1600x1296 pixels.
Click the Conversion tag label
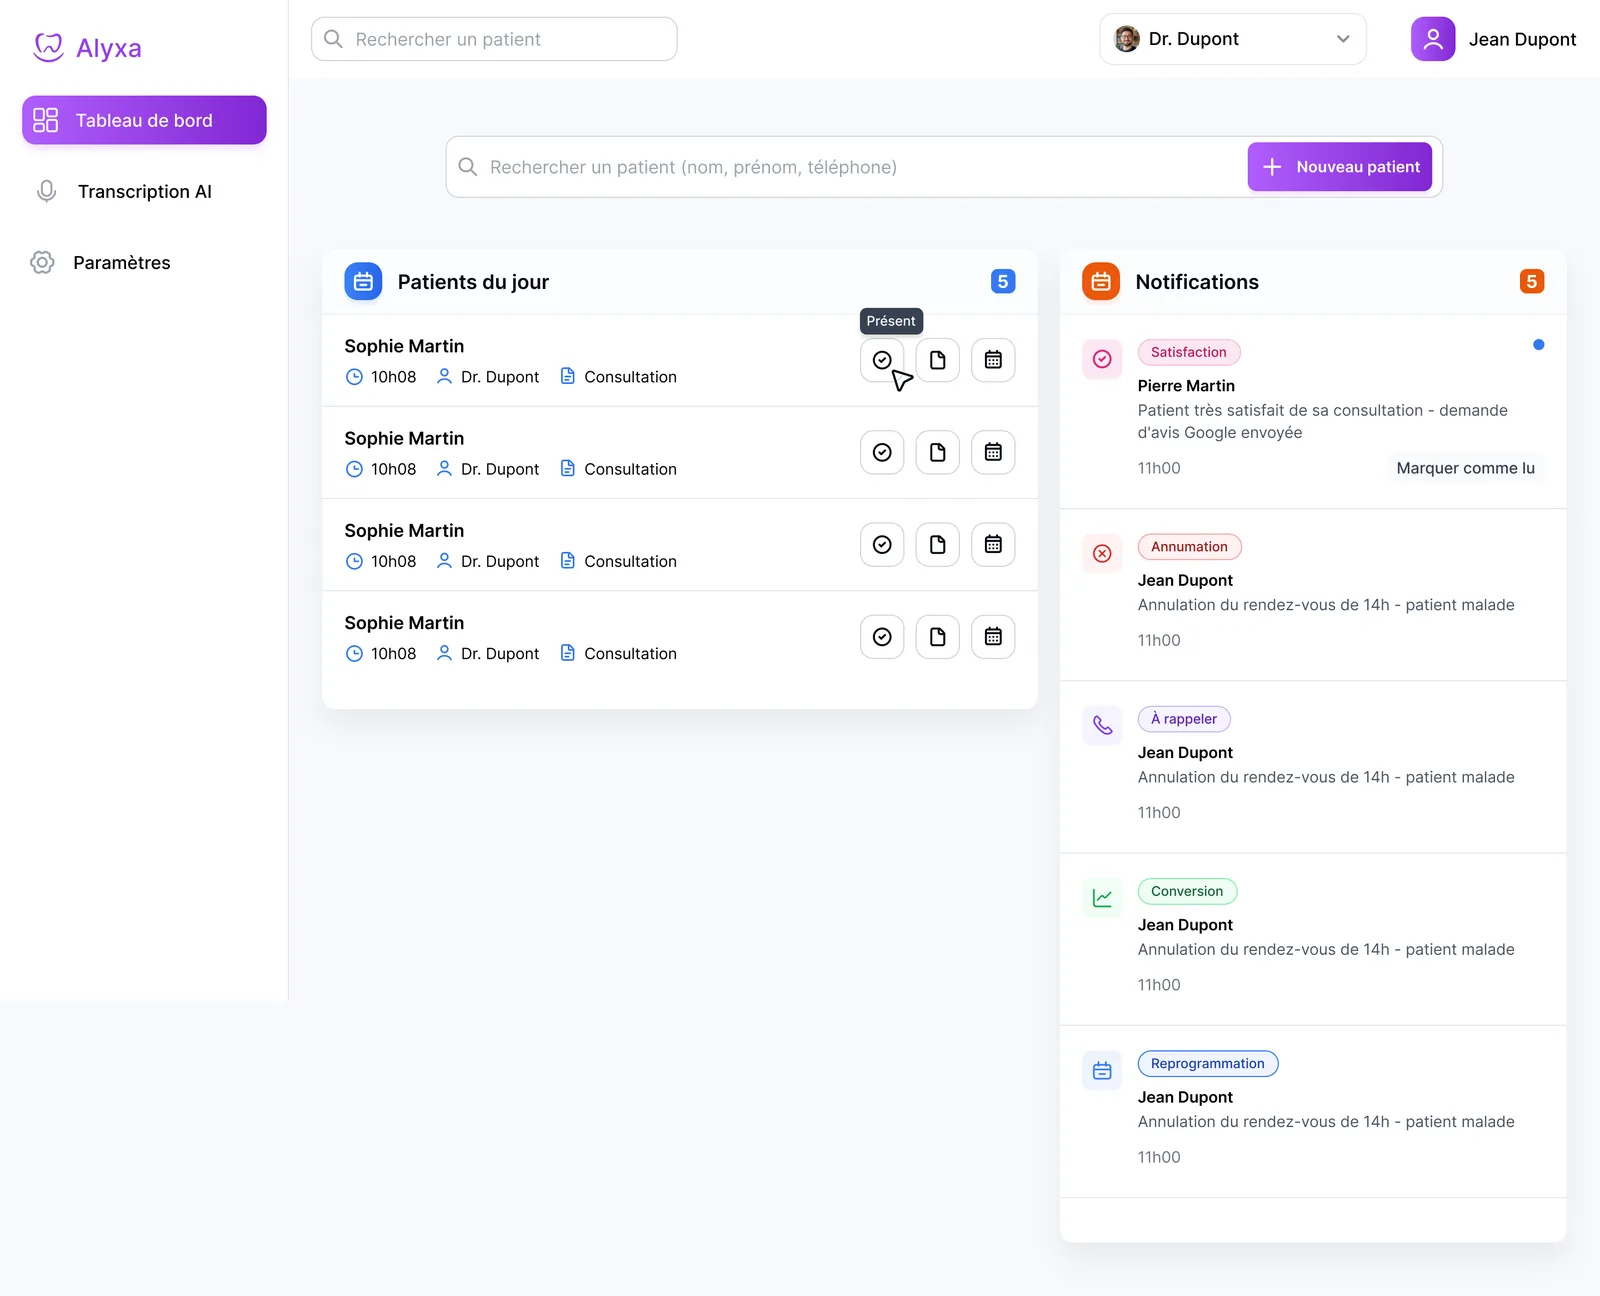coord(1187,891)
